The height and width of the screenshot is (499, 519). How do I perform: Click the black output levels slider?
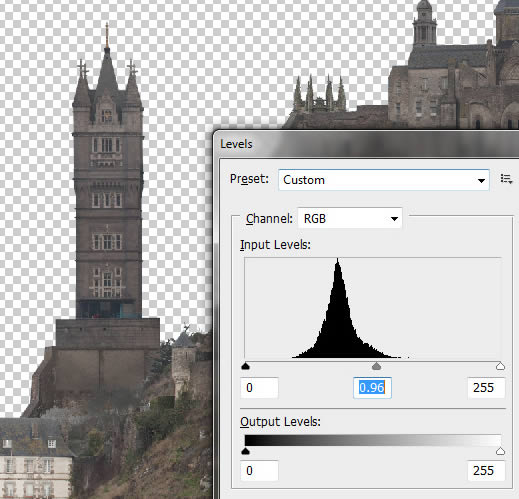[x=245, y=451]
